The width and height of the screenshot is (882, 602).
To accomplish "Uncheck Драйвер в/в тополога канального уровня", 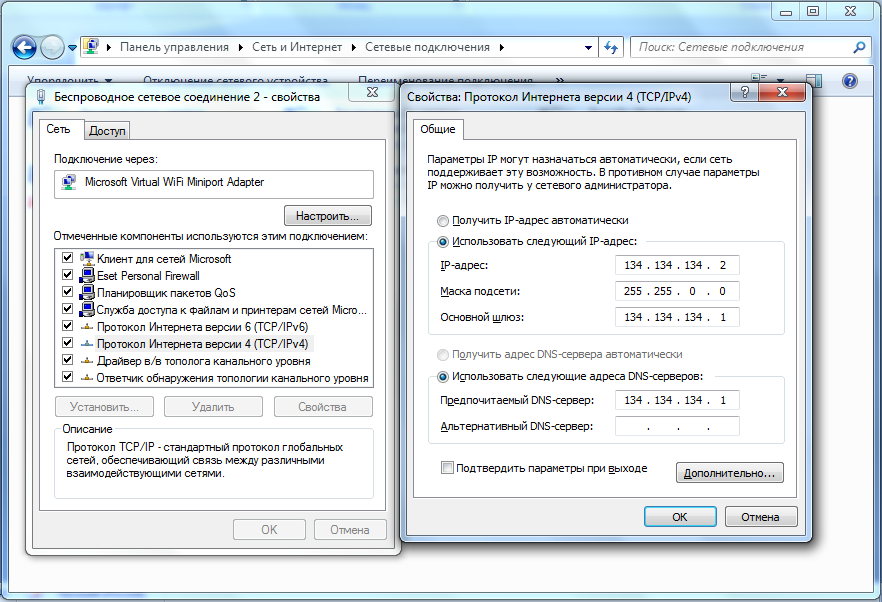I will pos(68,360).
